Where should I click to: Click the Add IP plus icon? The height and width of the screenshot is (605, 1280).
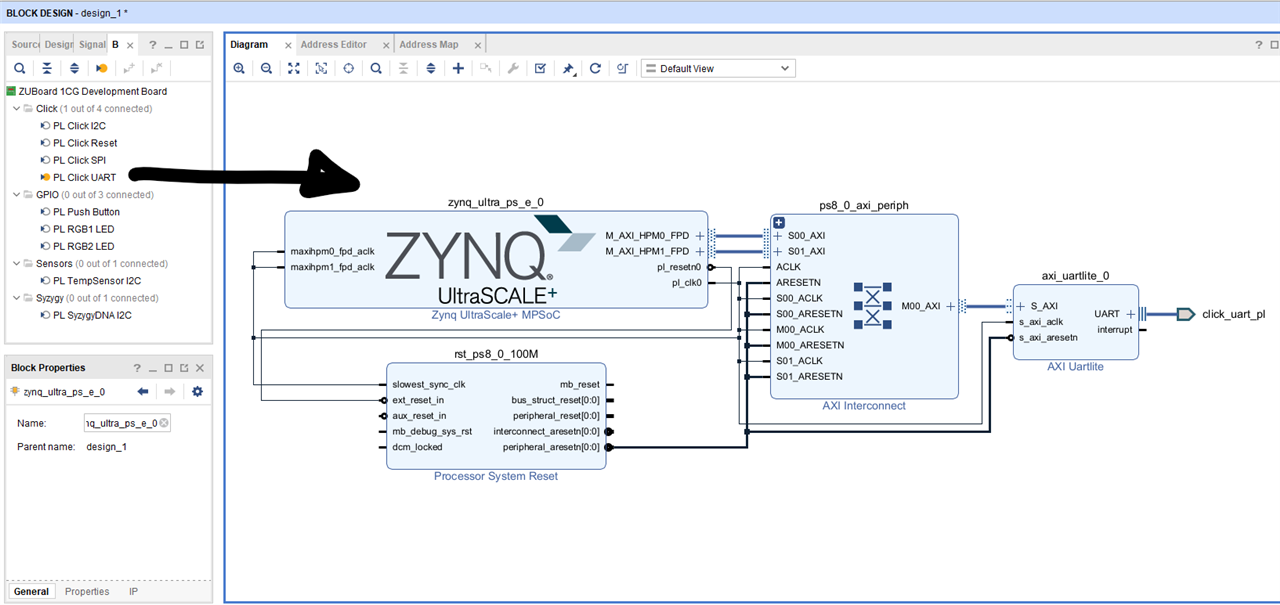pyautogui.click(x=458, y=69)
